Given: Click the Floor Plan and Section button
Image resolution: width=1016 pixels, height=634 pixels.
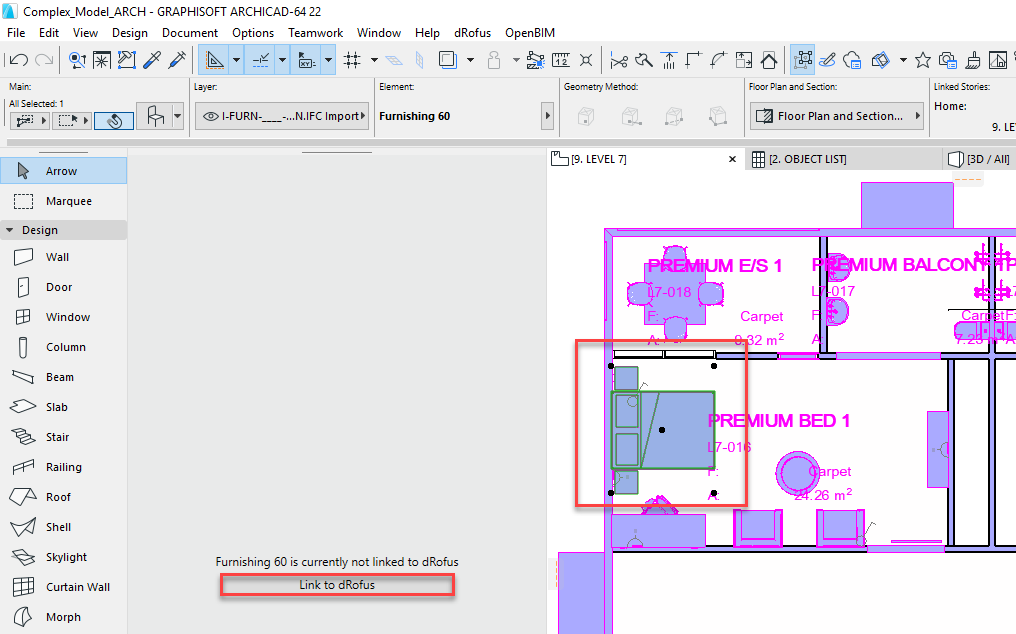Looking at the screenshot, I should pyautogui.click(x=836, y=115).
